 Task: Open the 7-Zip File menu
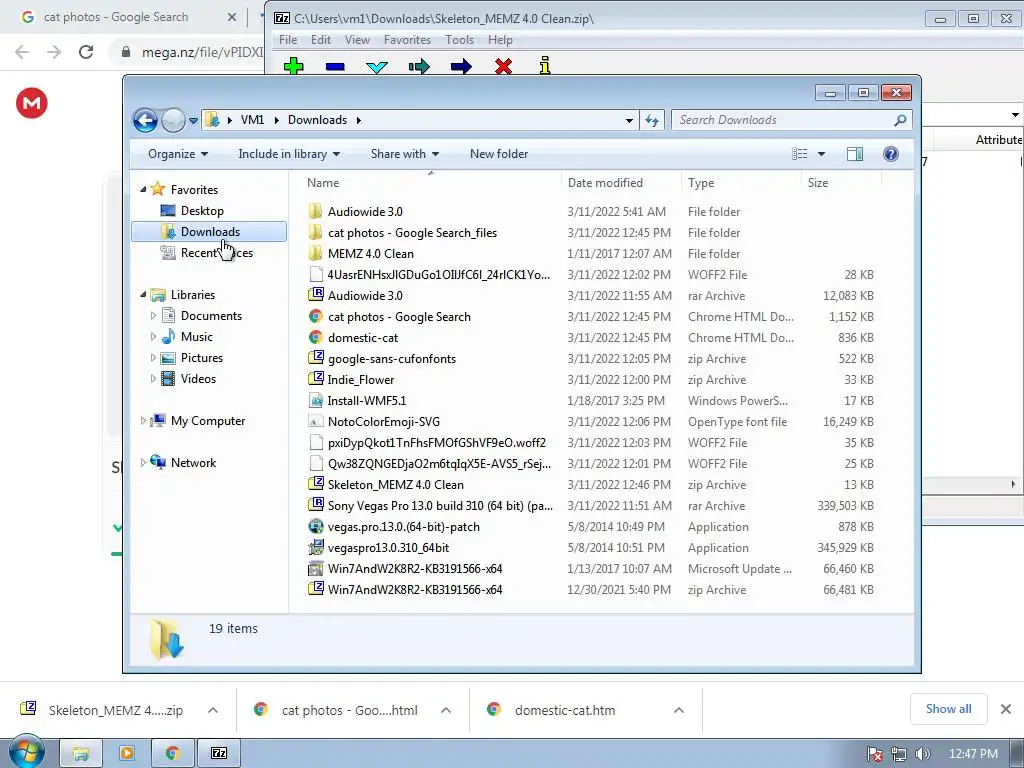(x=288, y=40)
